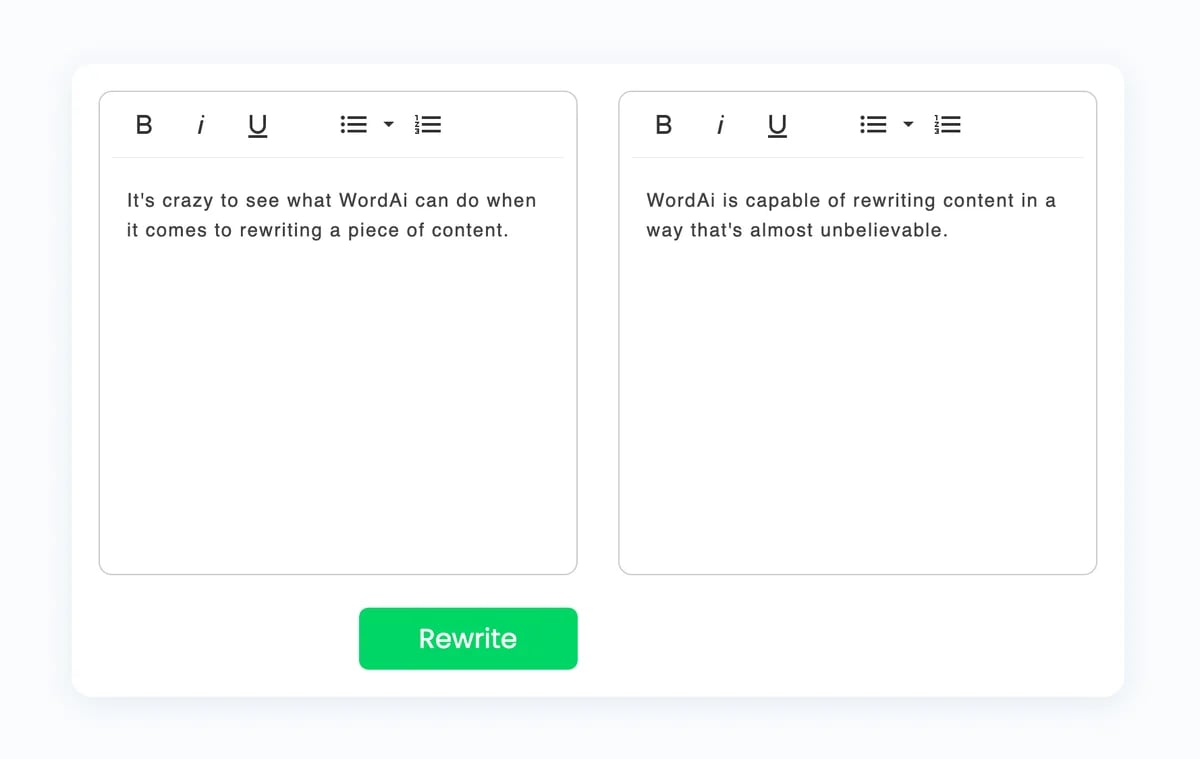Image resolution: width=1200 pixels, height=759 pixels.
Task: Place cursor on the word "crazy" in left editor
Action: tap(188, 201)
